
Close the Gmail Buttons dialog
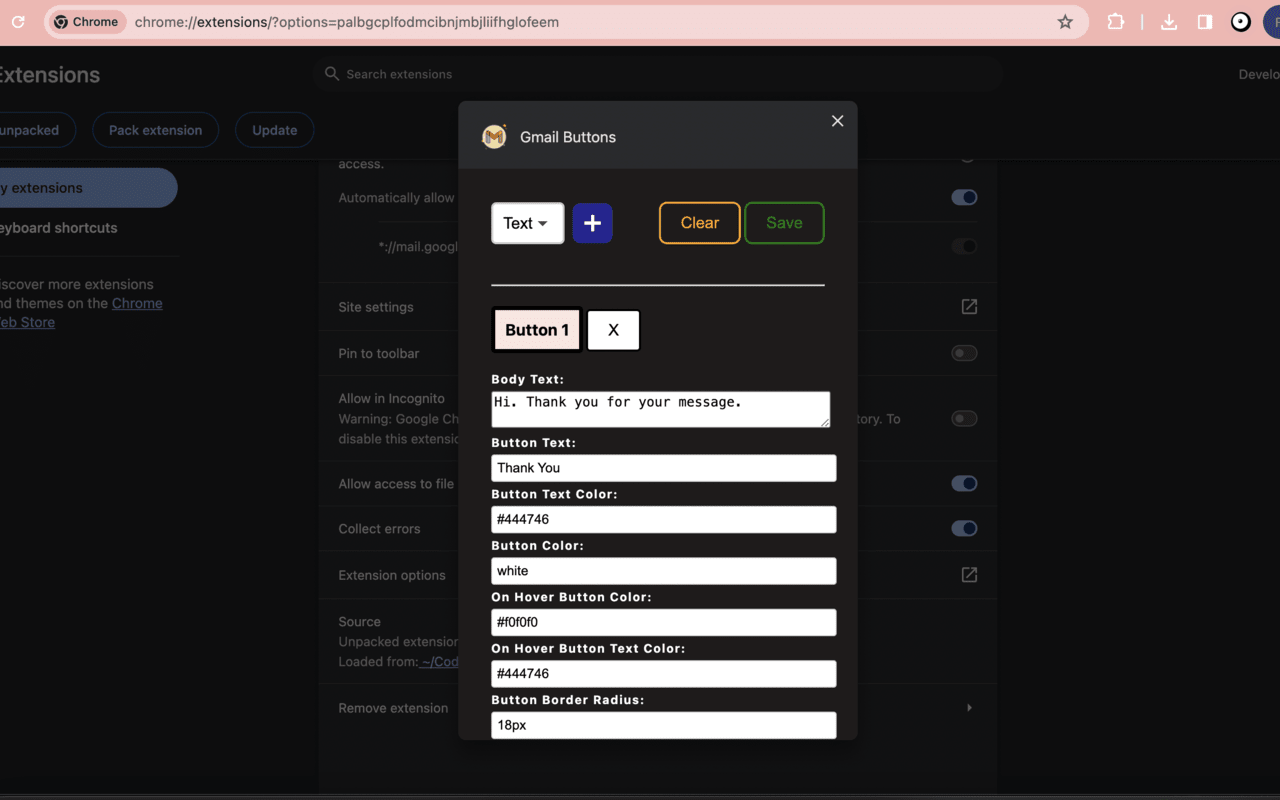(838, 121)
